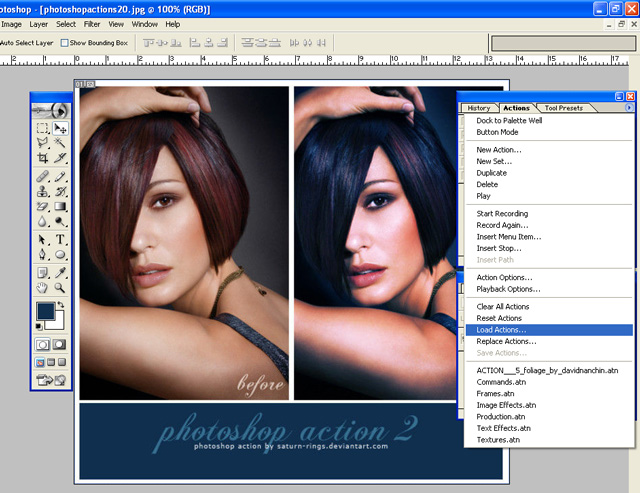The image size is (640, 493).
Task: Select the Gradient tool
Action: 60,206
